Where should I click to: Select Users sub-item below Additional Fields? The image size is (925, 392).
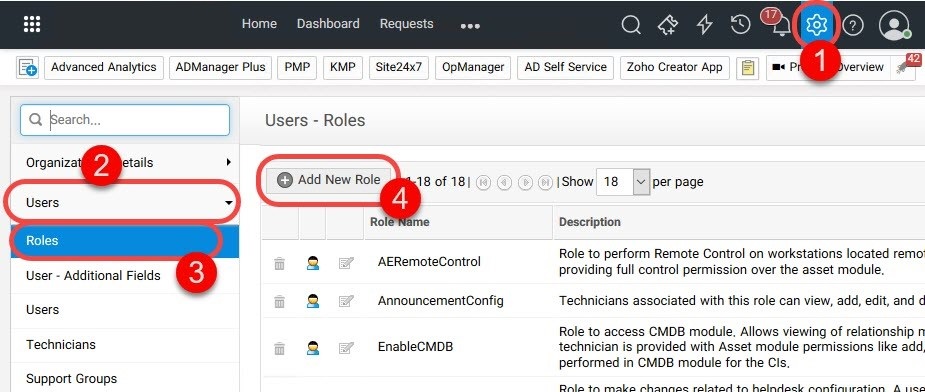pos(125,310)
